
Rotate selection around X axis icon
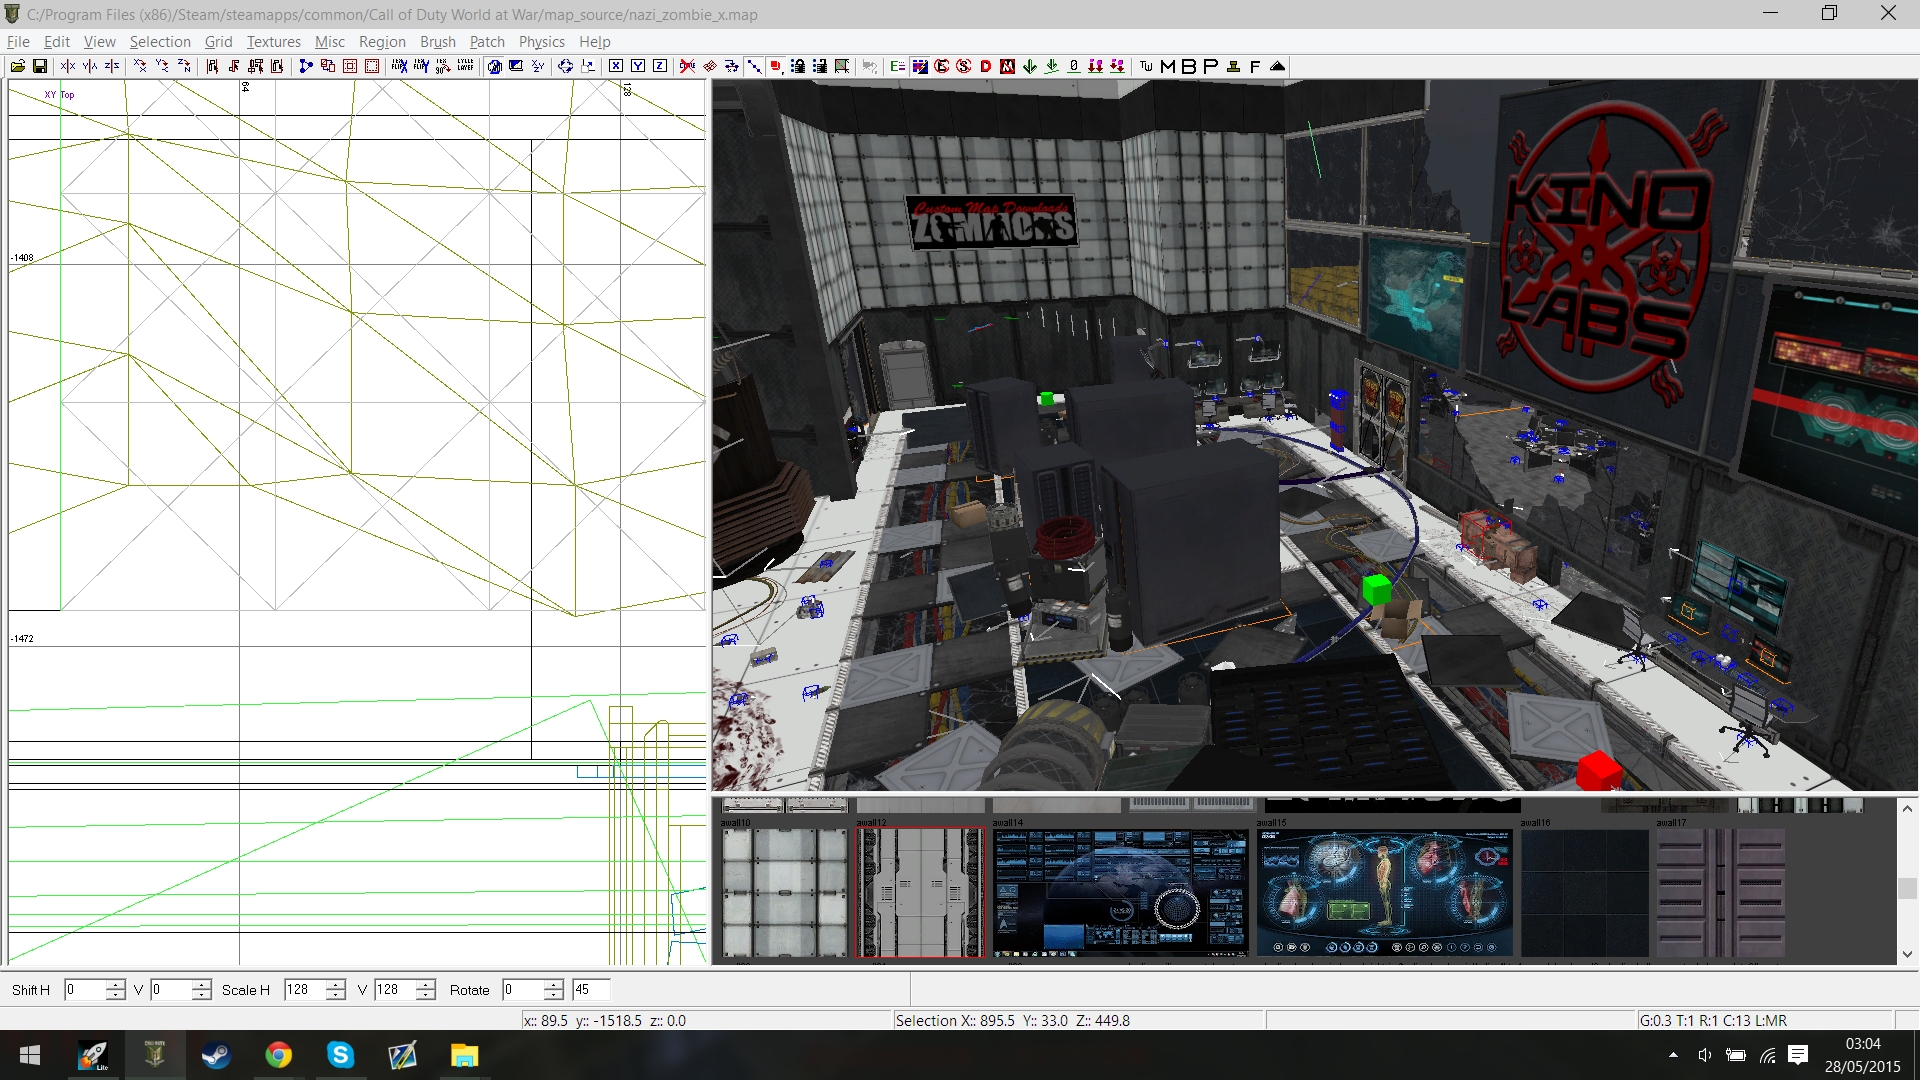click(140, 66)
